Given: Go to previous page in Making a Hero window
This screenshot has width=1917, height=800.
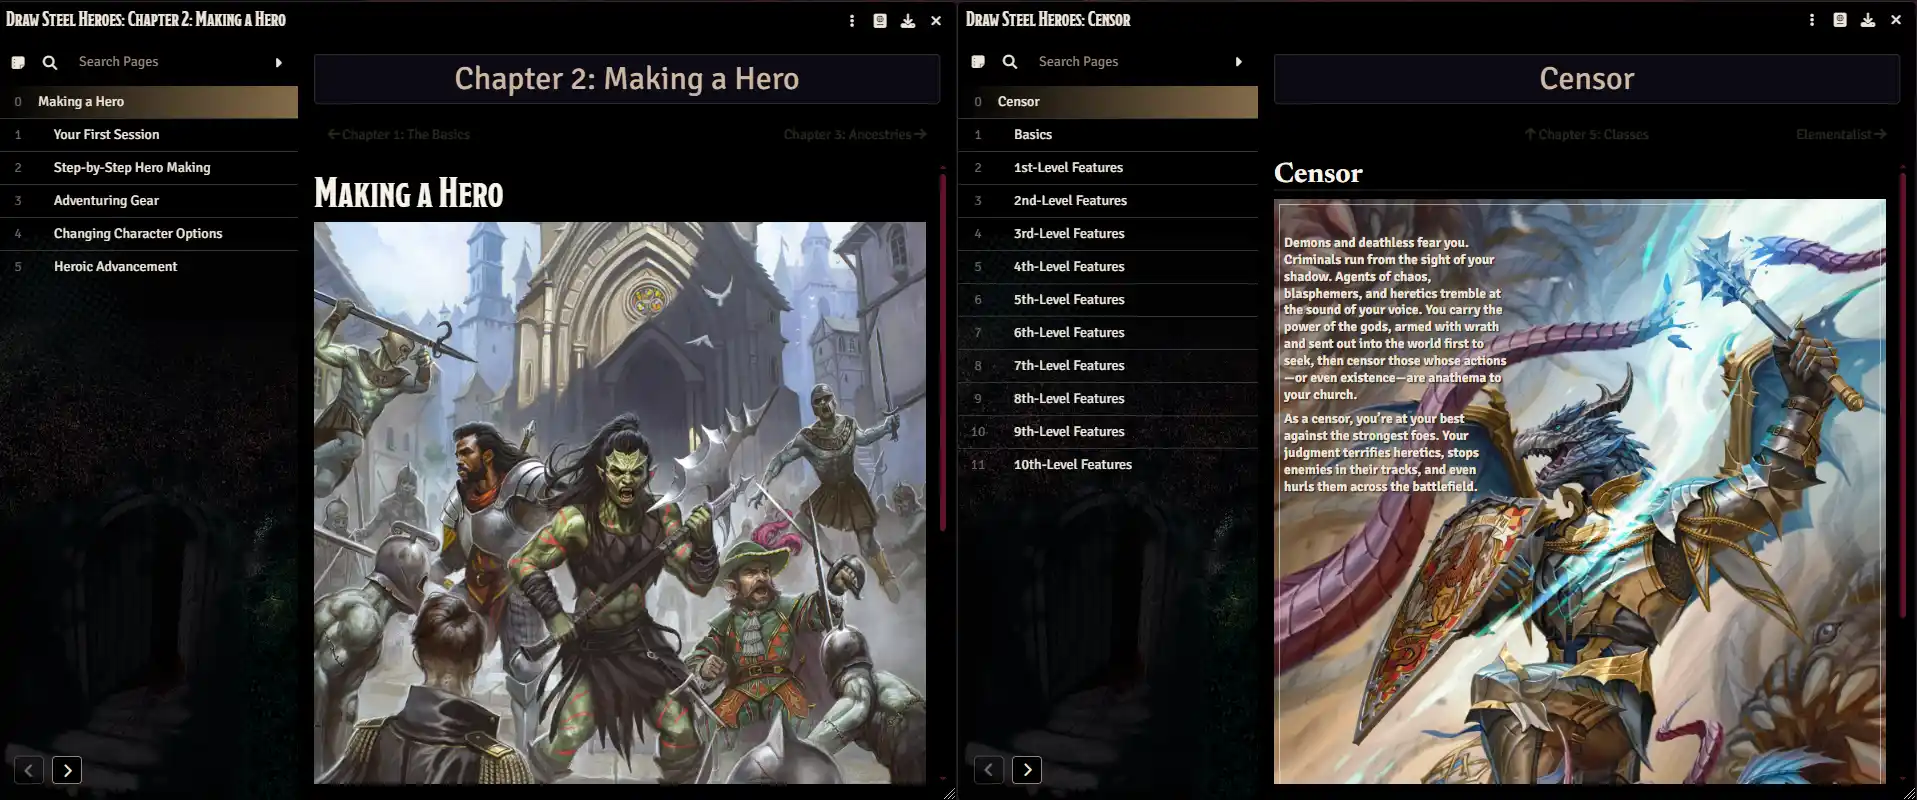Looking at the screenshot, I should 29,770.
